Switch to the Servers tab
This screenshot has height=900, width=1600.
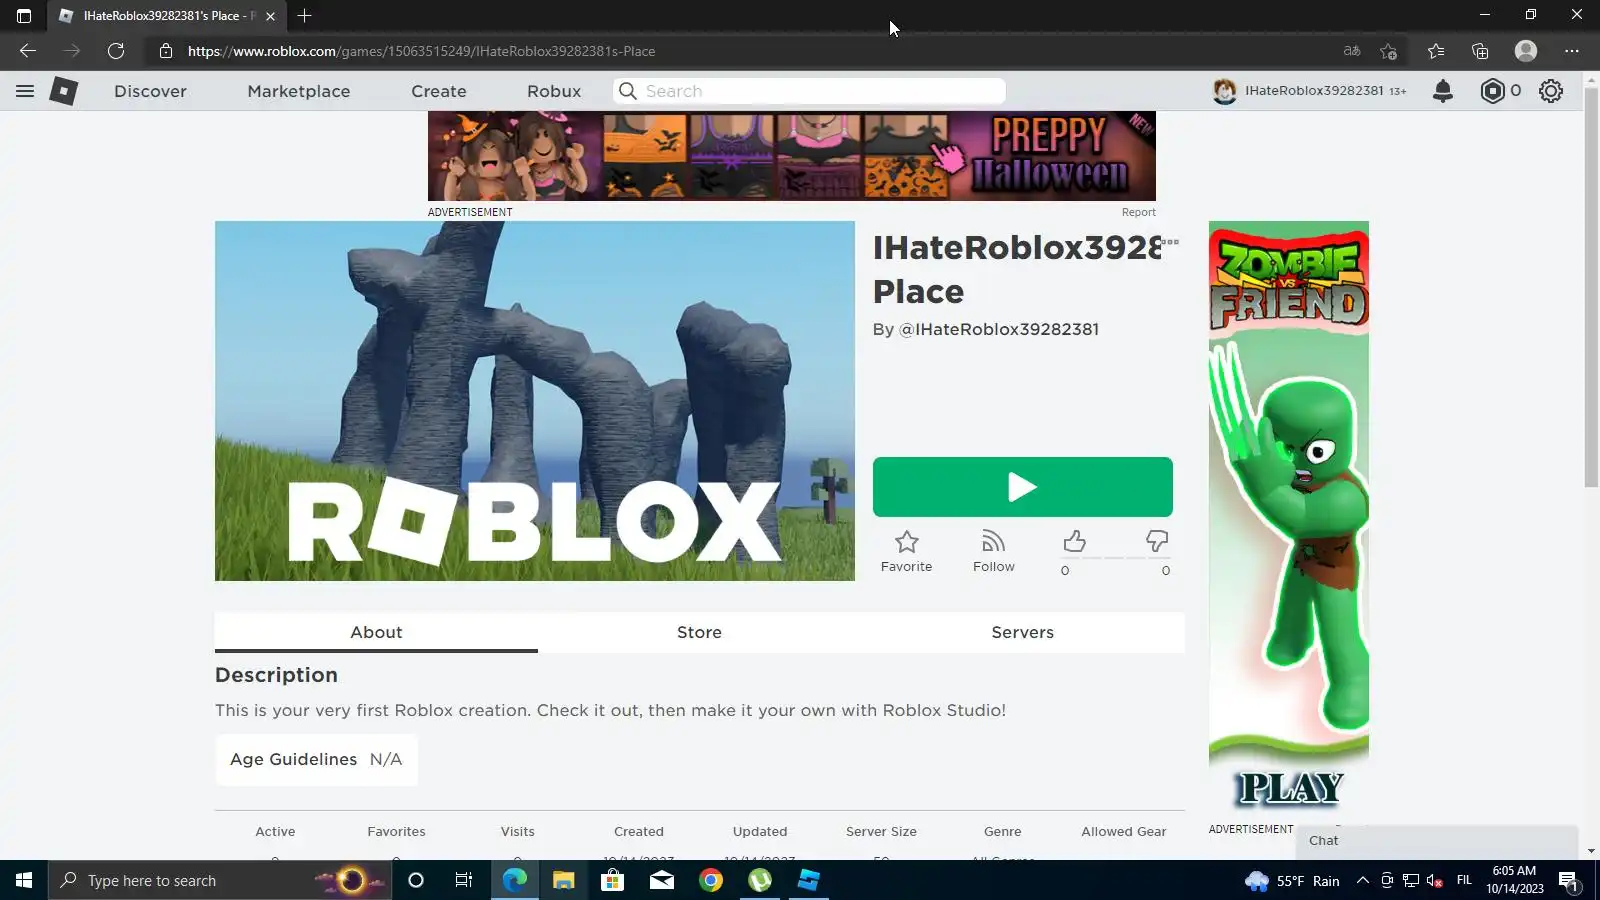[x=1023, y=632]
